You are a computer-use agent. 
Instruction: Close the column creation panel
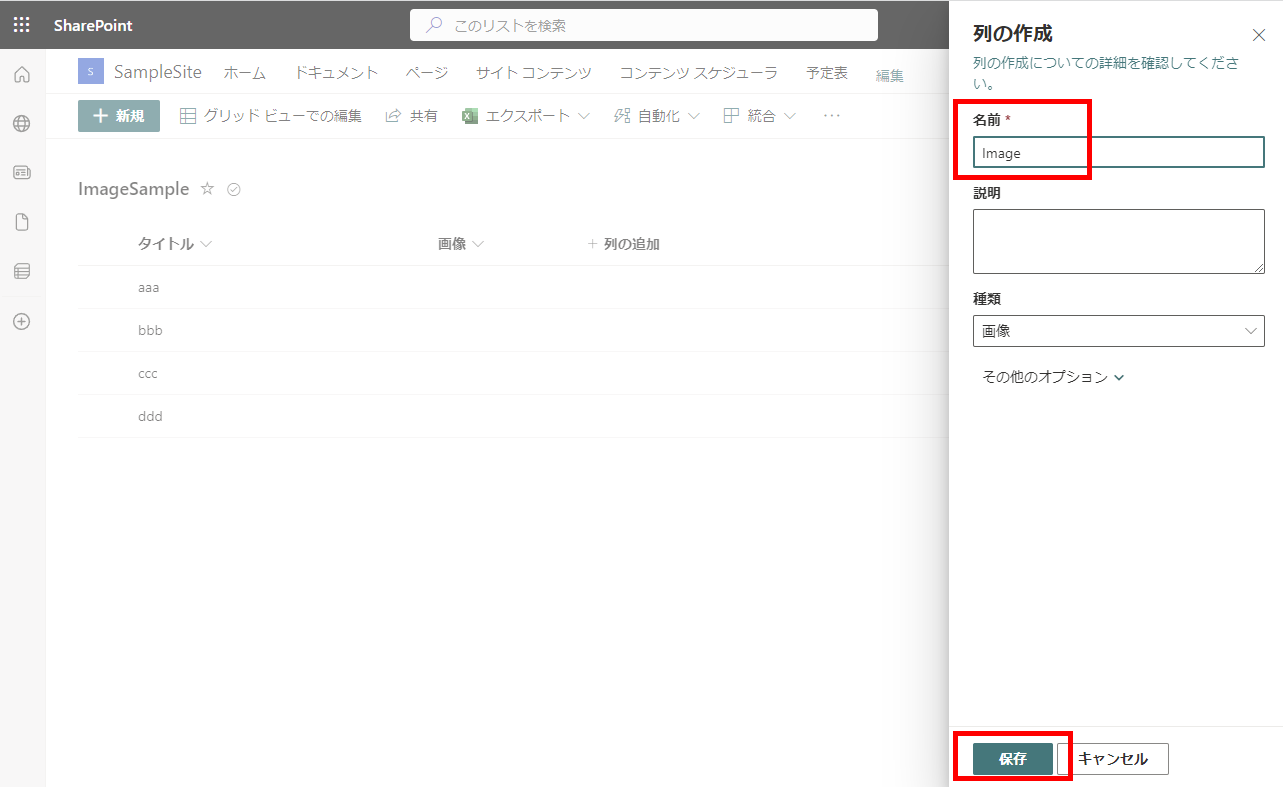1258,35
